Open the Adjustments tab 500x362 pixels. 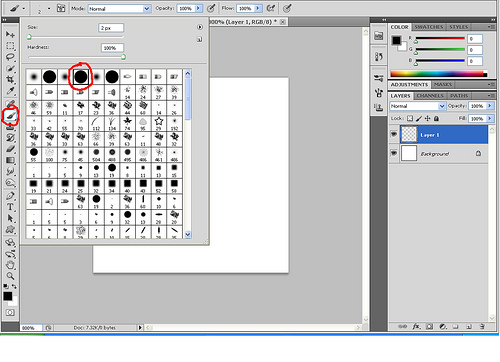409,85
